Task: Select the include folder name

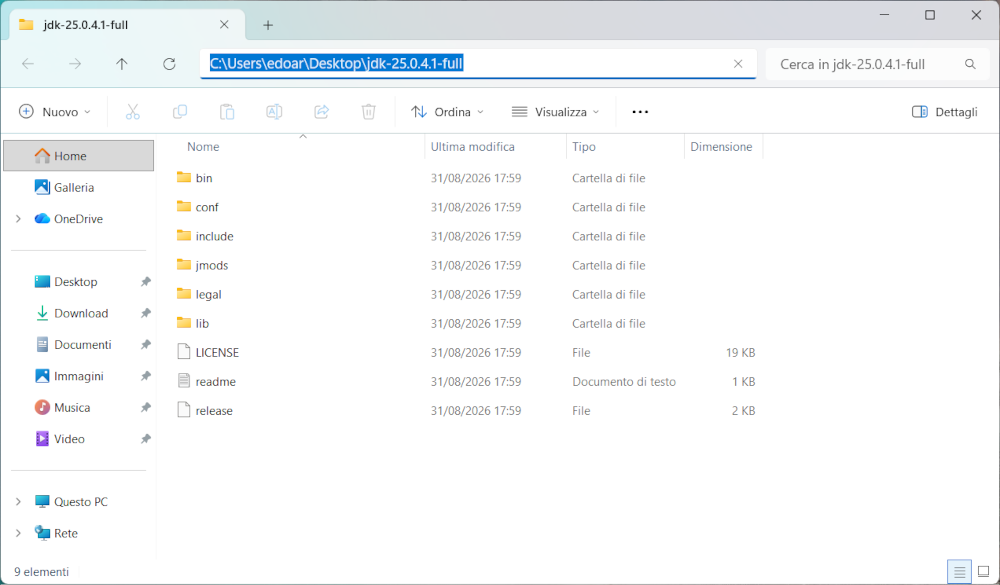Action: [214, 236]
